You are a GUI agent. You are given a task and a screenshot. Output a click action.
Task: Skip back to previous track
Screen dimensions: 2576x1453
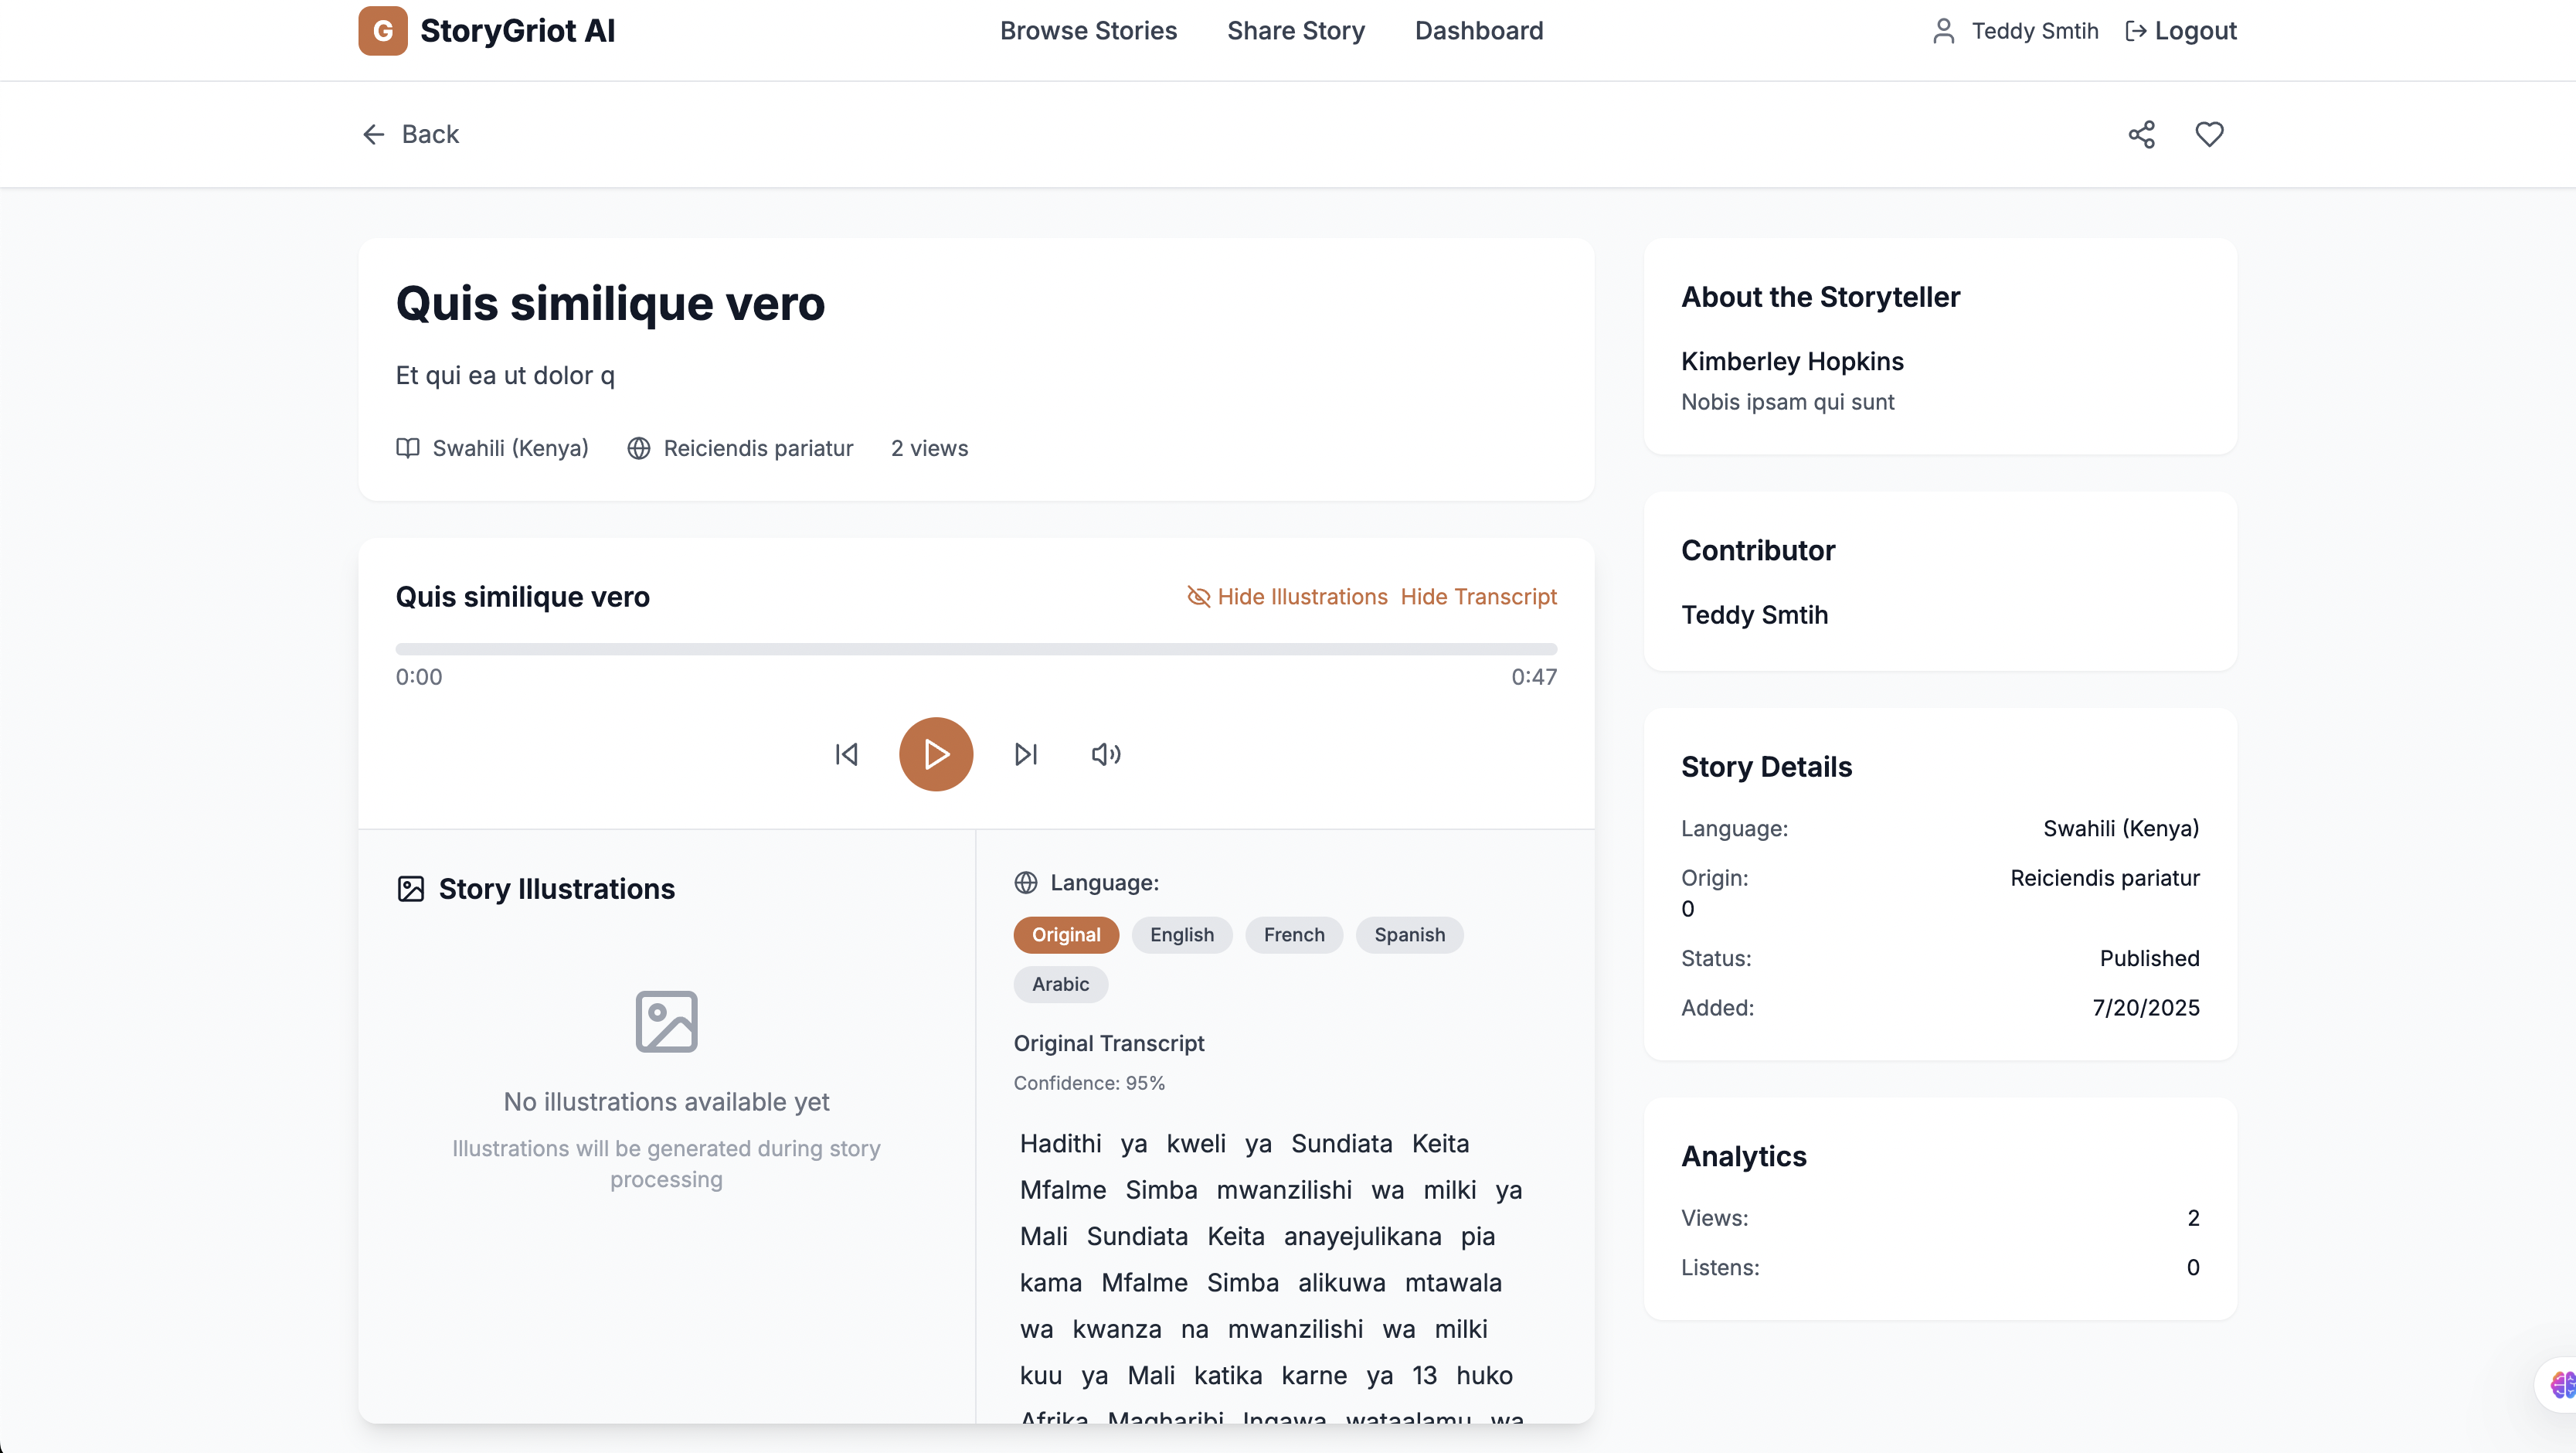[x=846, y=754]
